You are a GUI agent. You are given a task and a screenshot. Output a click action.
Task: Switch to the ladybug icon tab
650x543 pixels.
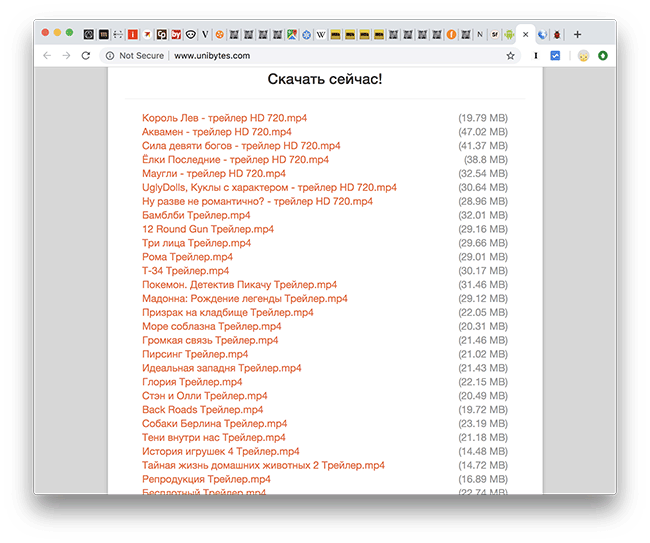(x=557, y=34)
